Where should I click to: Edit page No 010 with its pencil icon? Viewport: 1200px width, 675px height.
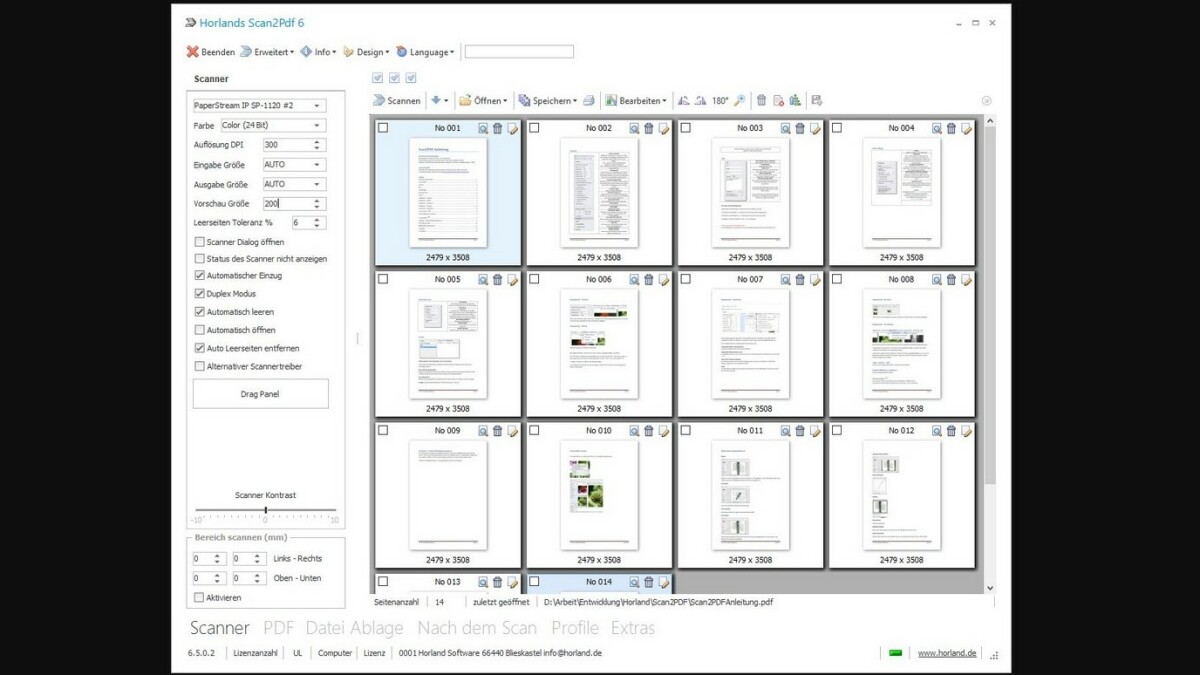tap(663, 431)
